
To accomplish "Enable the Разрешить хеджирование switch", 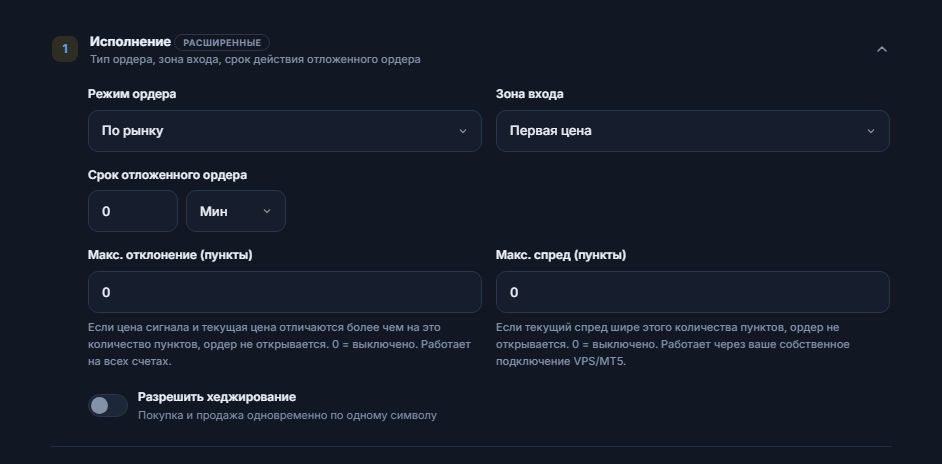I will (x=108, y=406).
